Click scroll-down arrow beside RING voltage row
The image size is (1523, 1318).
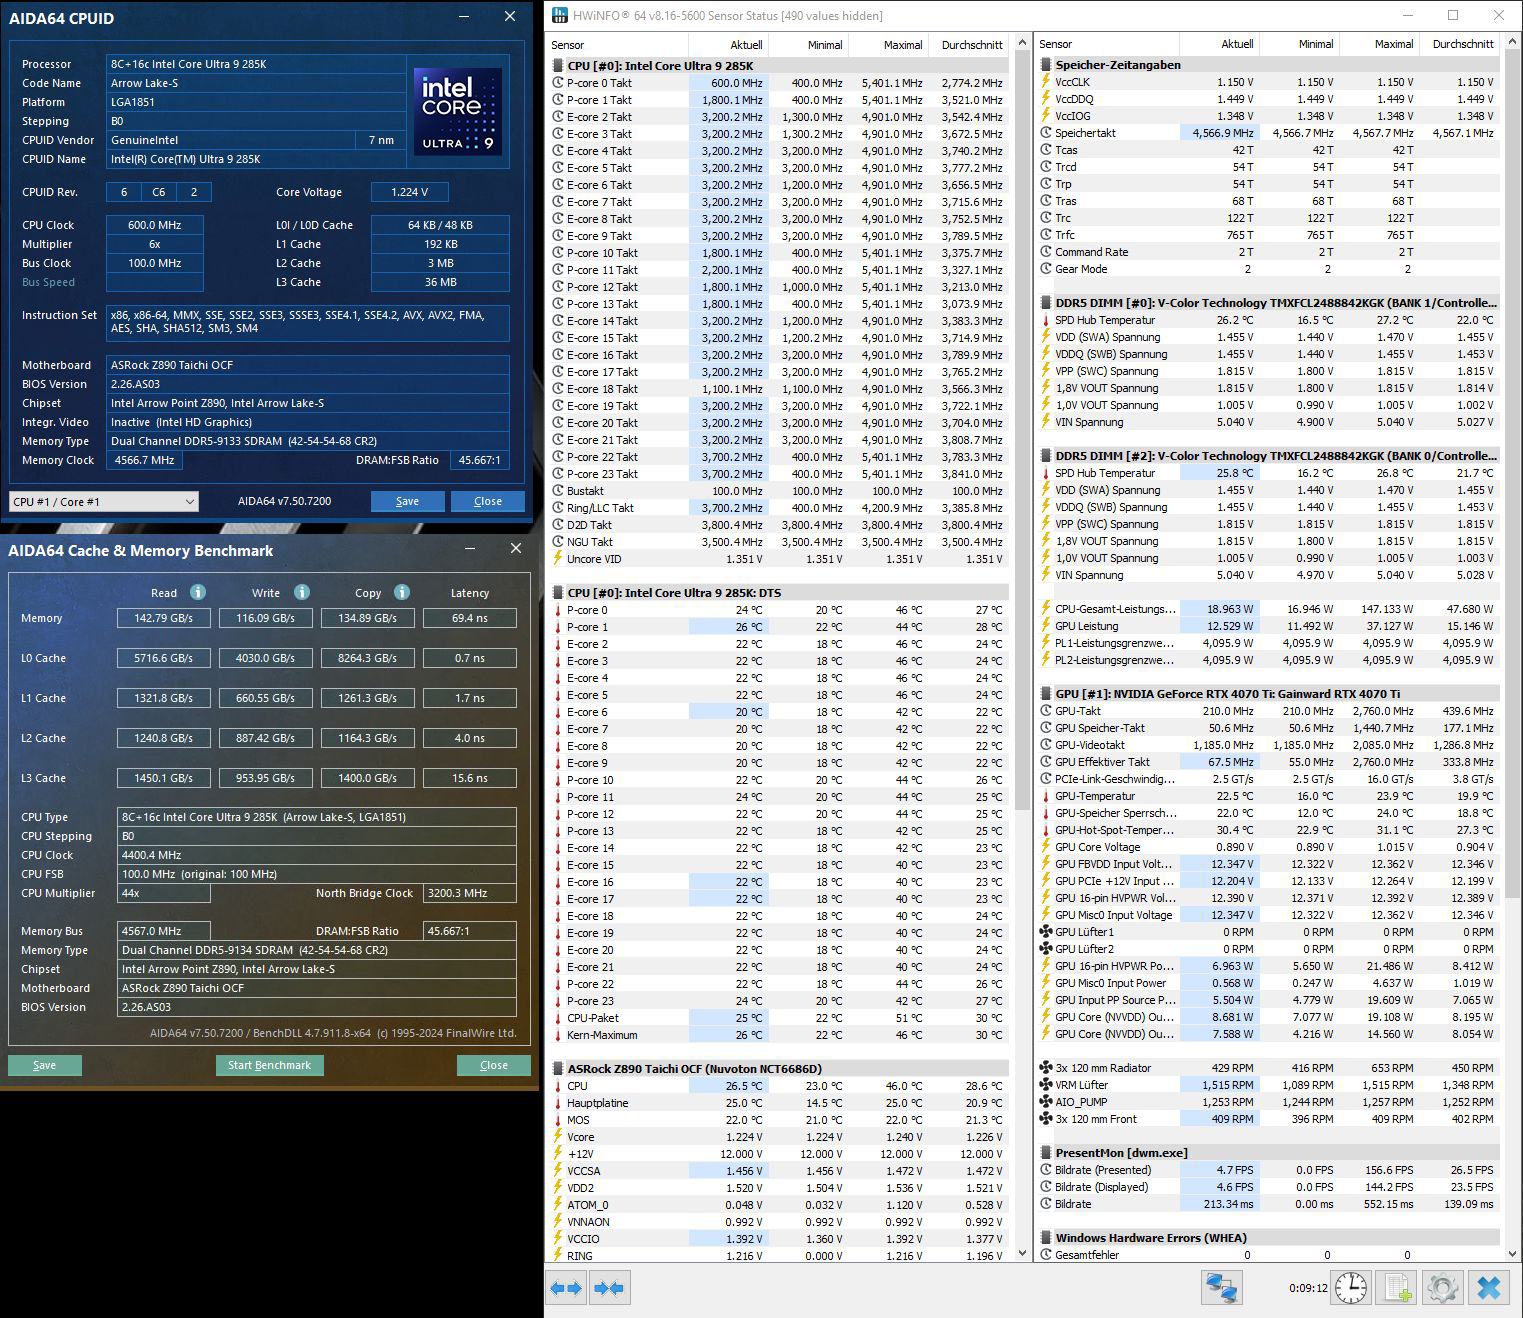point(1022,1253)
